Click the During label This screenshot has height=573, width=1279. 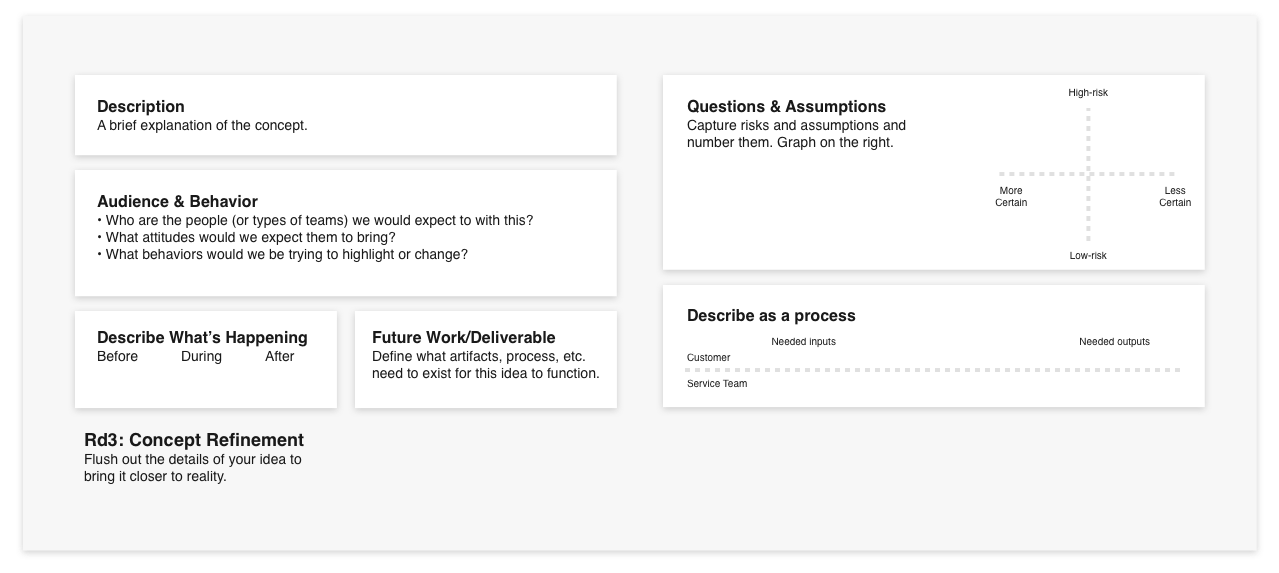201,357
